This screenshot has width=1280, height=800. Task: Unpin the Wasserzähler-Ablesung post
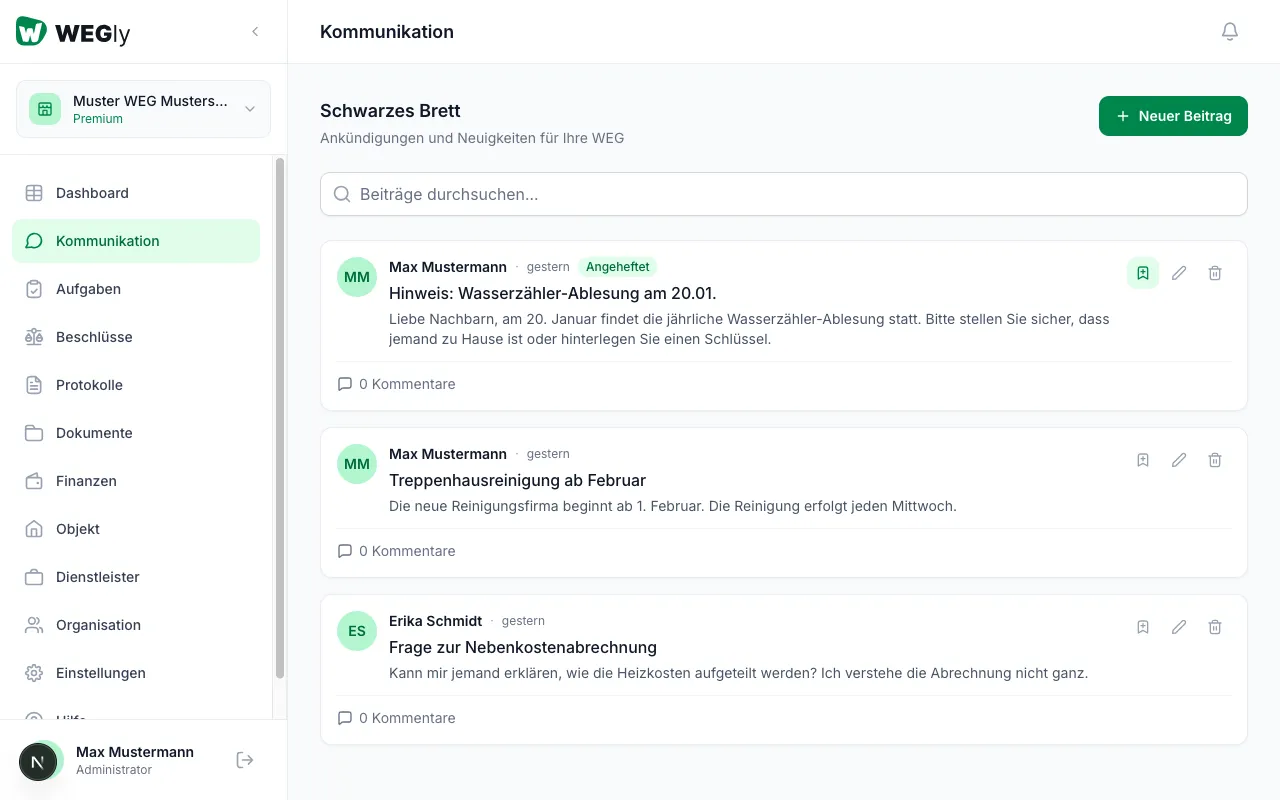point(1143,273)
